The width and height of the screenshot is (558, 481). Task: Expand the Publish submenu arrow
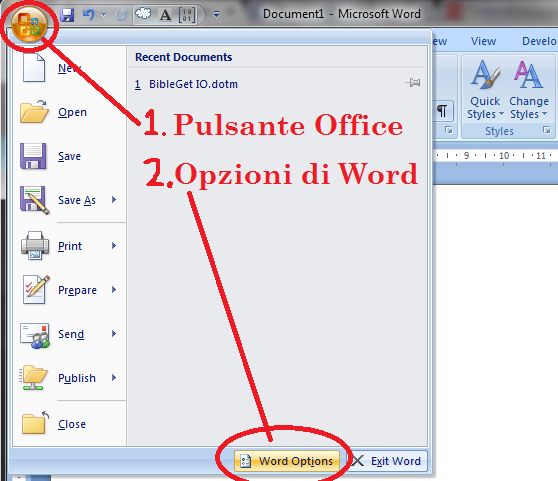114,377
